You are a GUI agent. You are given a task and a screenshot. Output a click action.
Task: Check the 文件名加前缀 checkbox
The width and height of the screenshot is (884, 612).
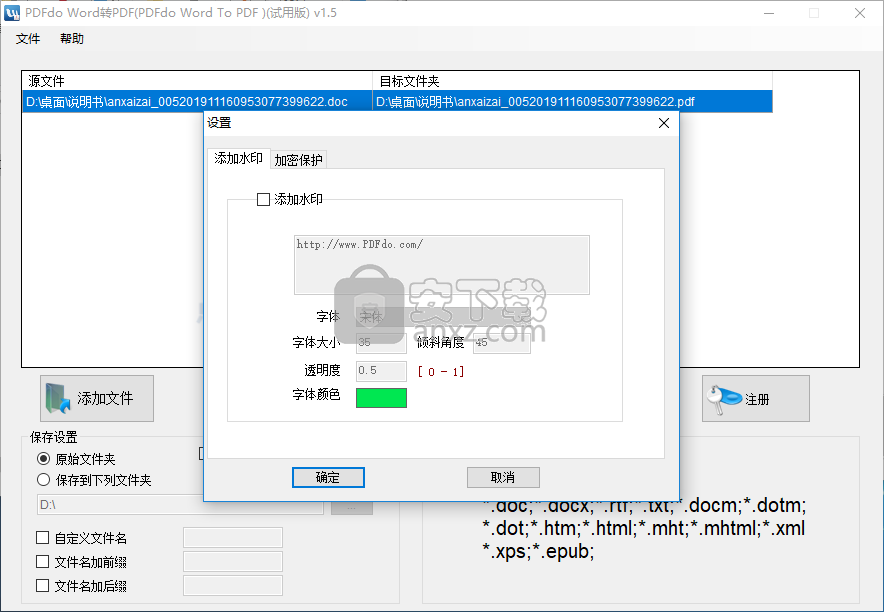pos(42,562)
